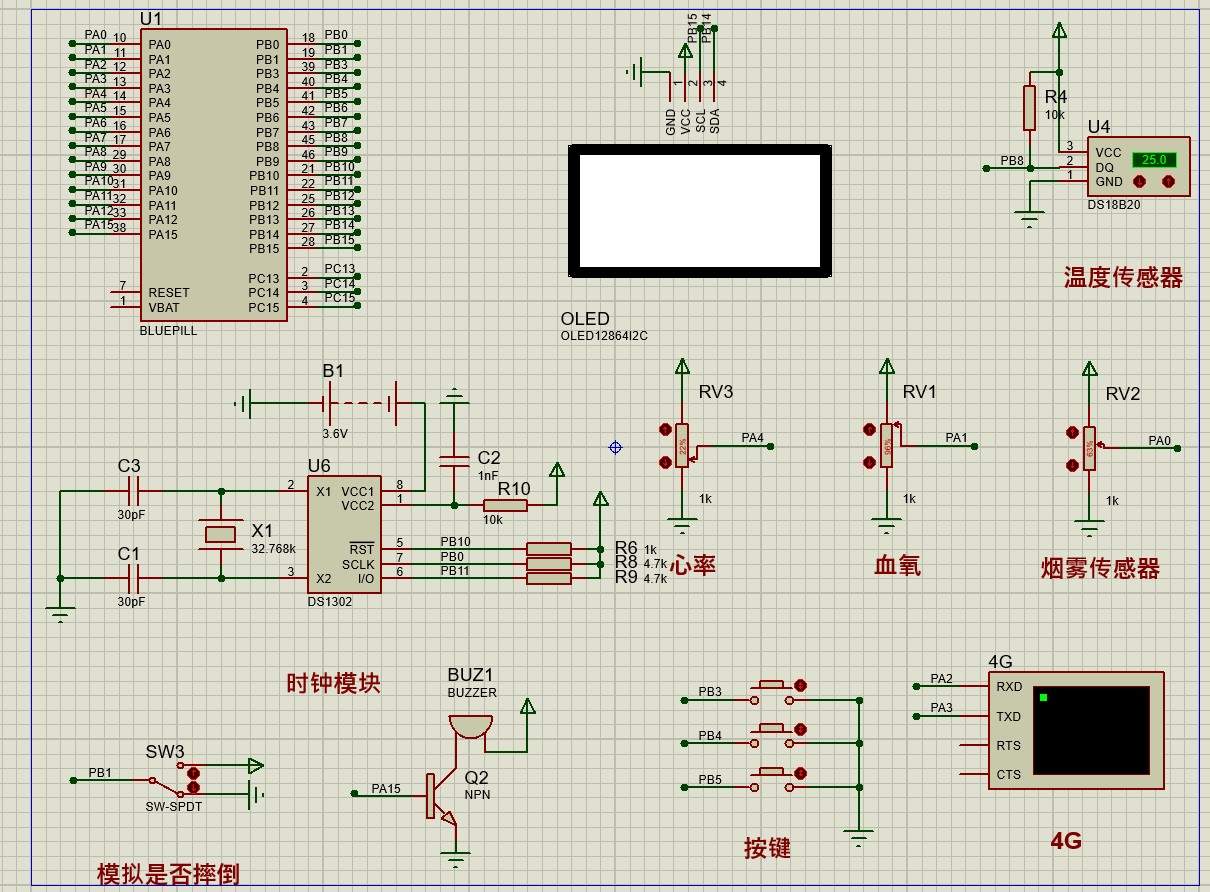Click the 32.768k crystal value label
Image resolution: width=1210 pixels, height=892 pixels.
[x=273, y=549]
